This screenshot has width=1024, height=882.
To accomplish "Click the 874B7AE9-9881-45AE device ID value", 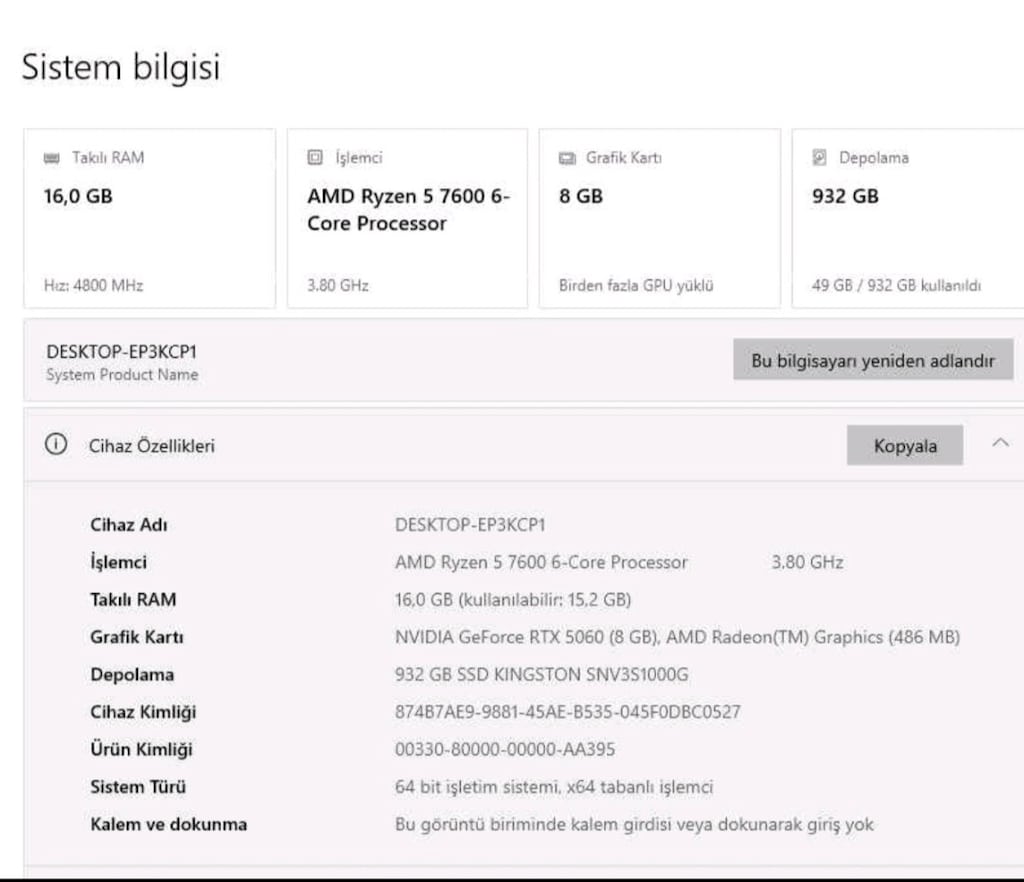I will pos(568,712).
